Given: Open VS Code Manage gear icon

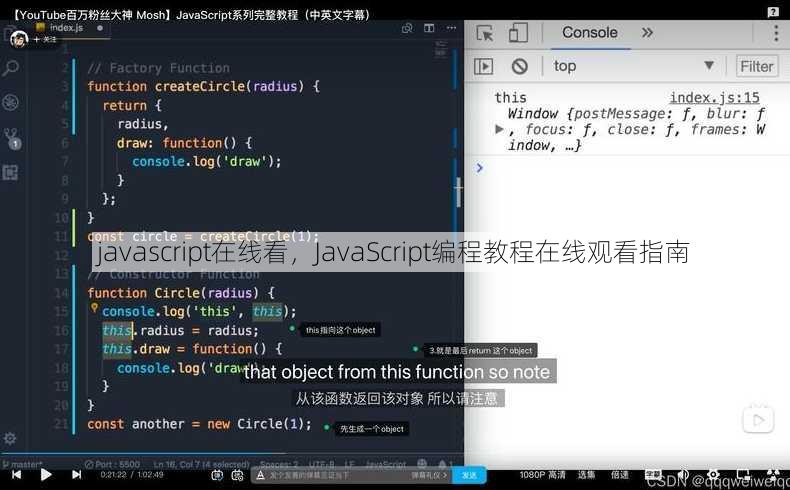Looking at the screenshot, I should [x=10, y=439].
